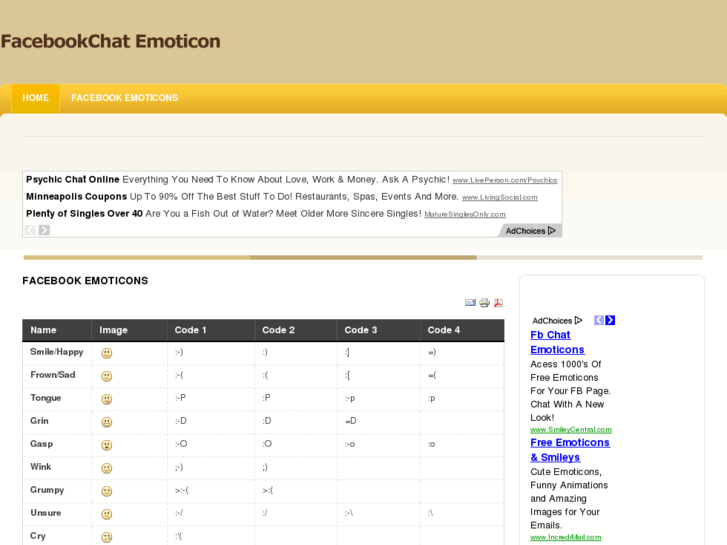Click the Unsure emoticon image
Screen dimensions: 727x545
[x=107, y=514]
